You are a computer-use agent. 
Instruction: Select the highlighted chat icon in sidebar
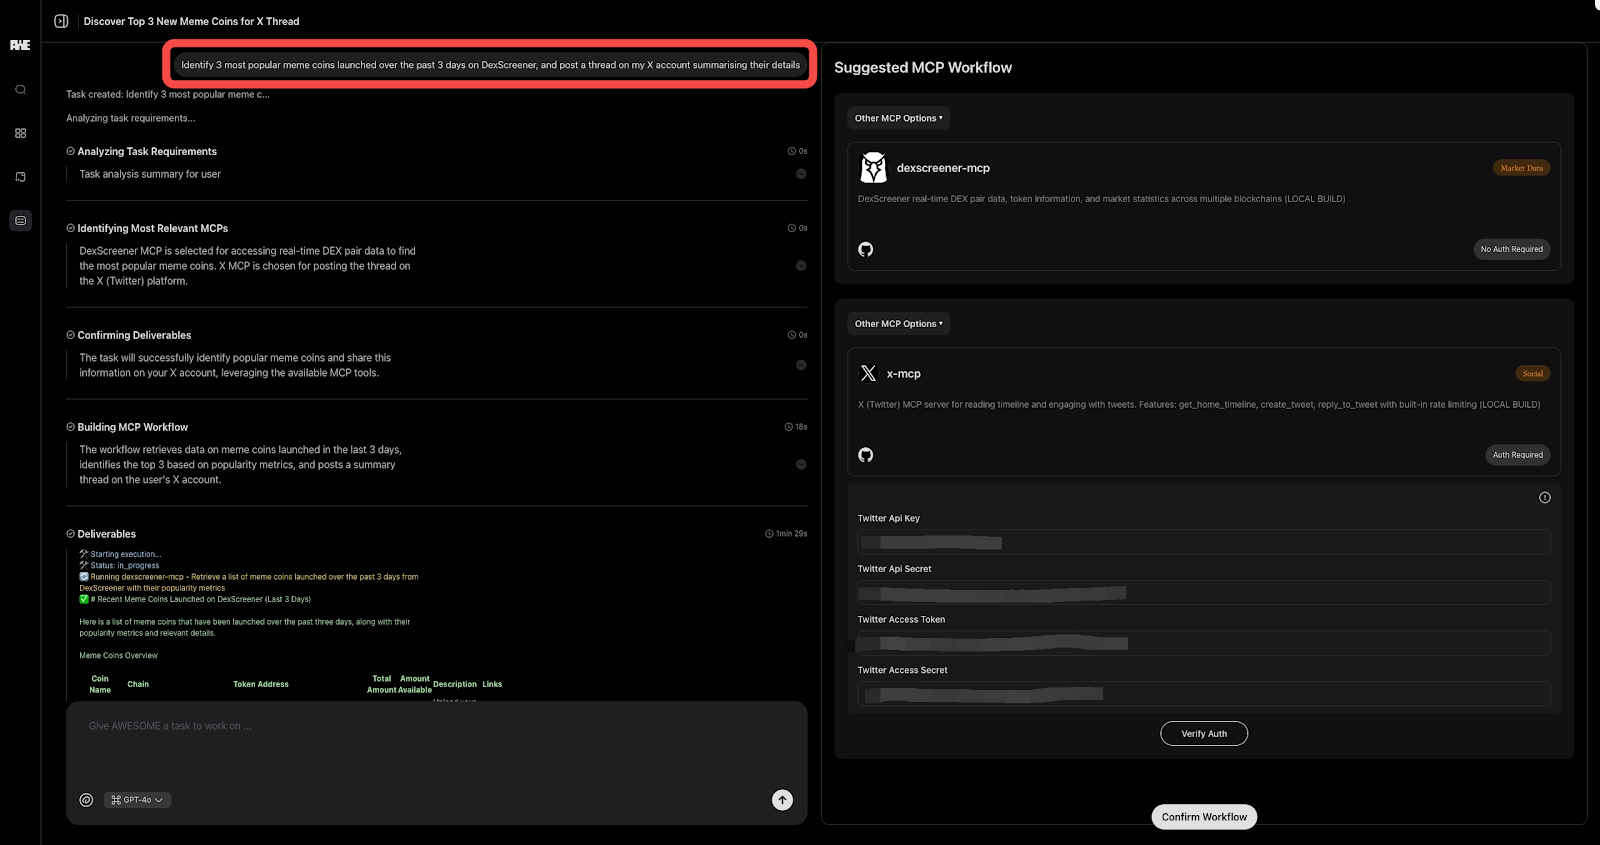pos(20,221)
